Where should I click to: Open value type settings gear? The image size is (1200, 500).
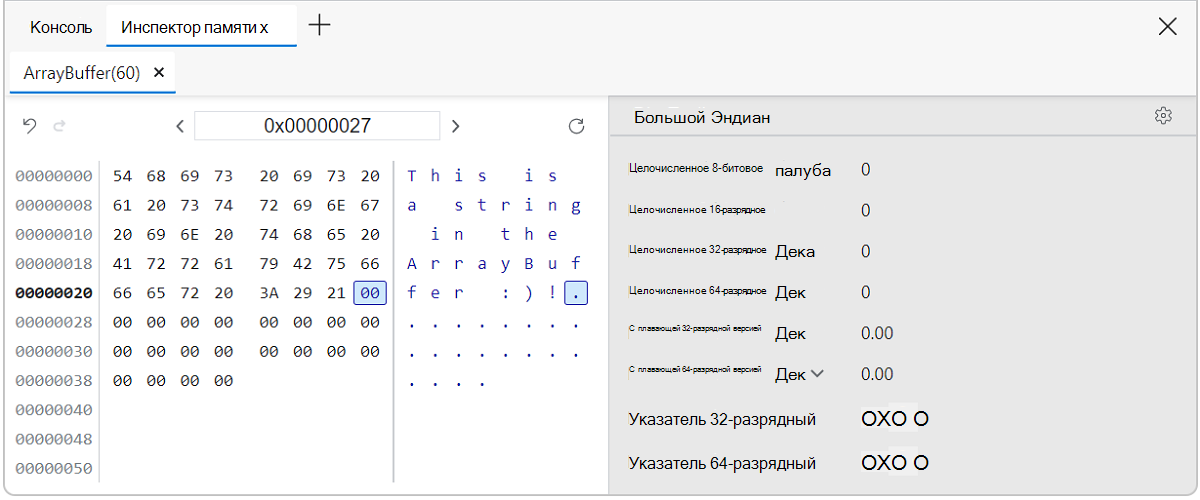click(1163, 116)
